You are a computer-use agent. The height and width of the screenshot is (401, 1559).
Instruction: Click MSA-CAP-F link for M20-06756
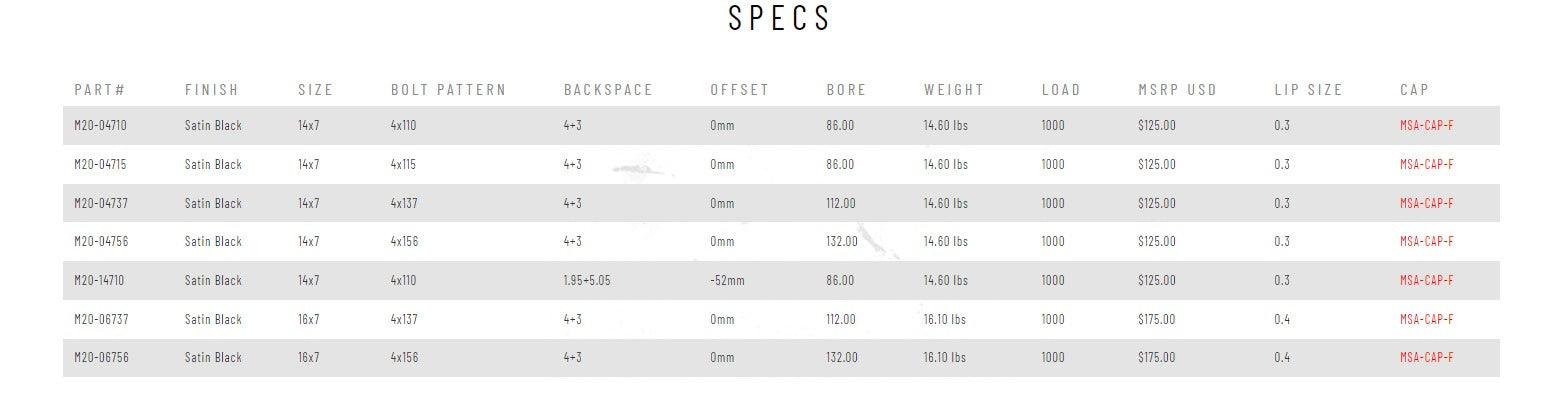click(x=1426, y=358)
